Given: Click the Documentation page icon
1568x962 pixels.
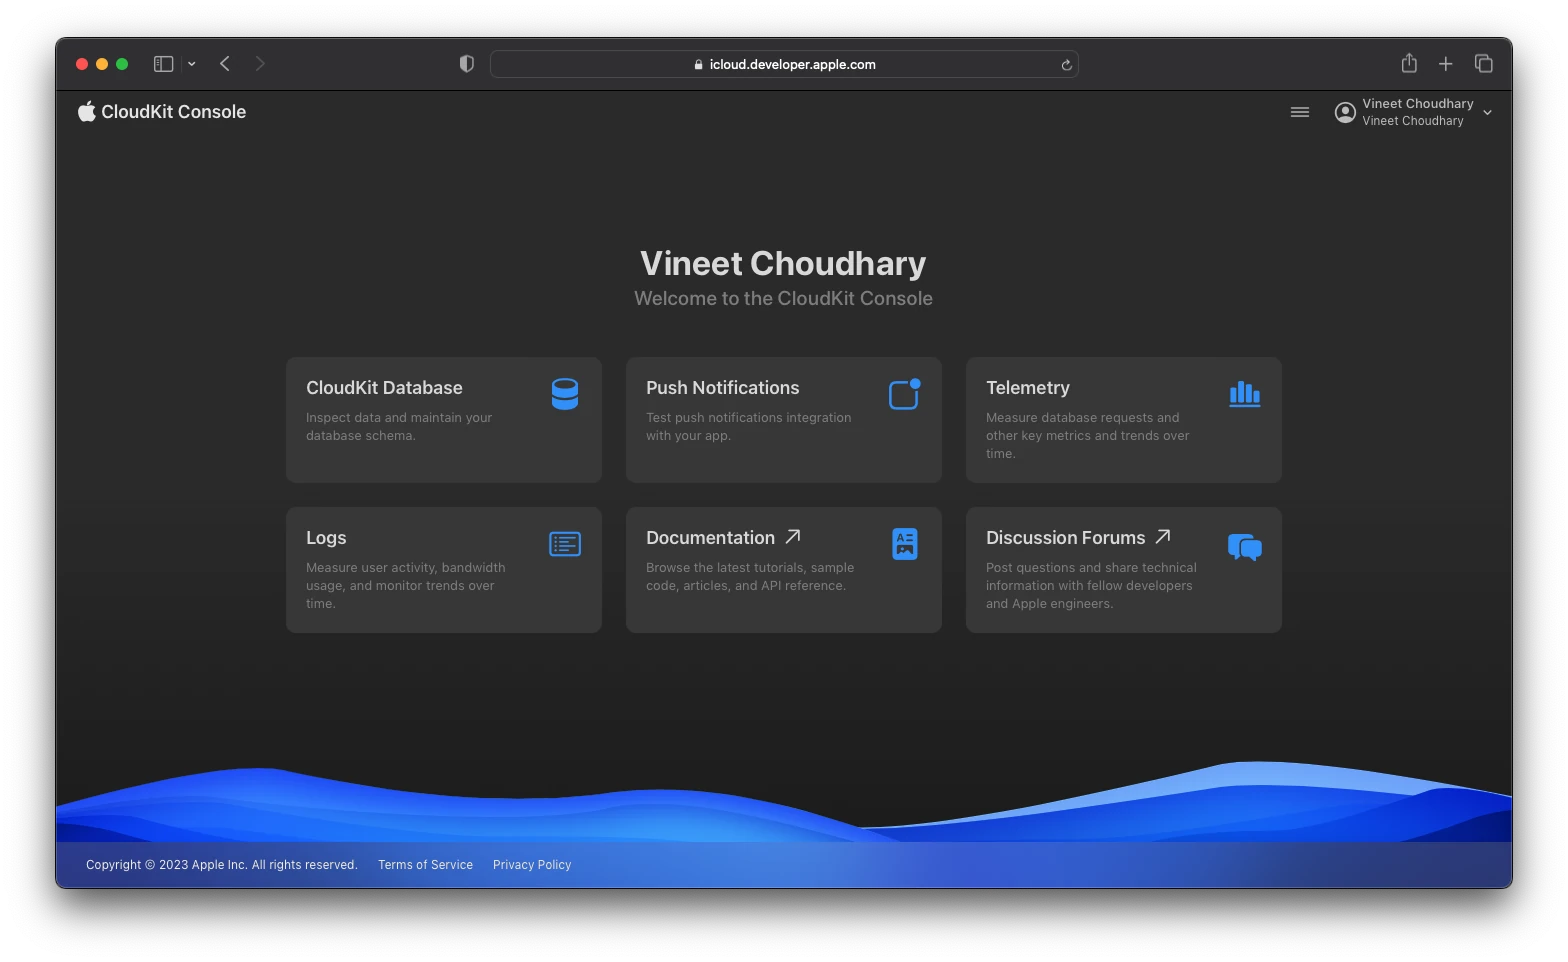Looking at the screenshot, I should [x=905, y=544].
